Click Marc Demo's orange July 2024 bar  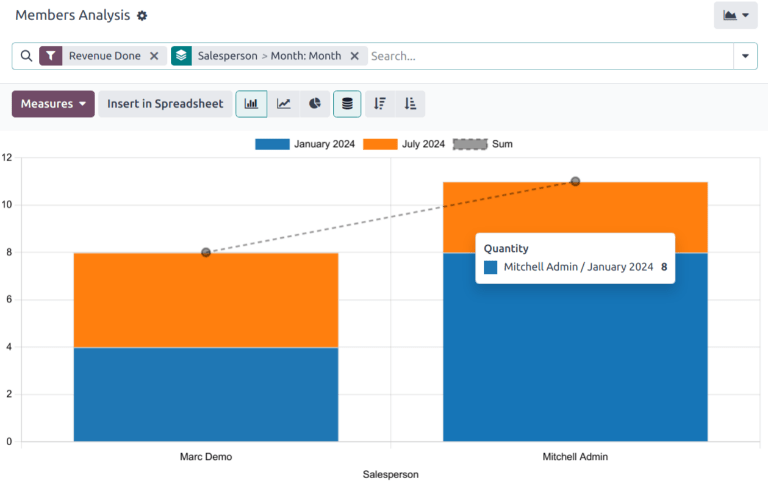[205, 300]
